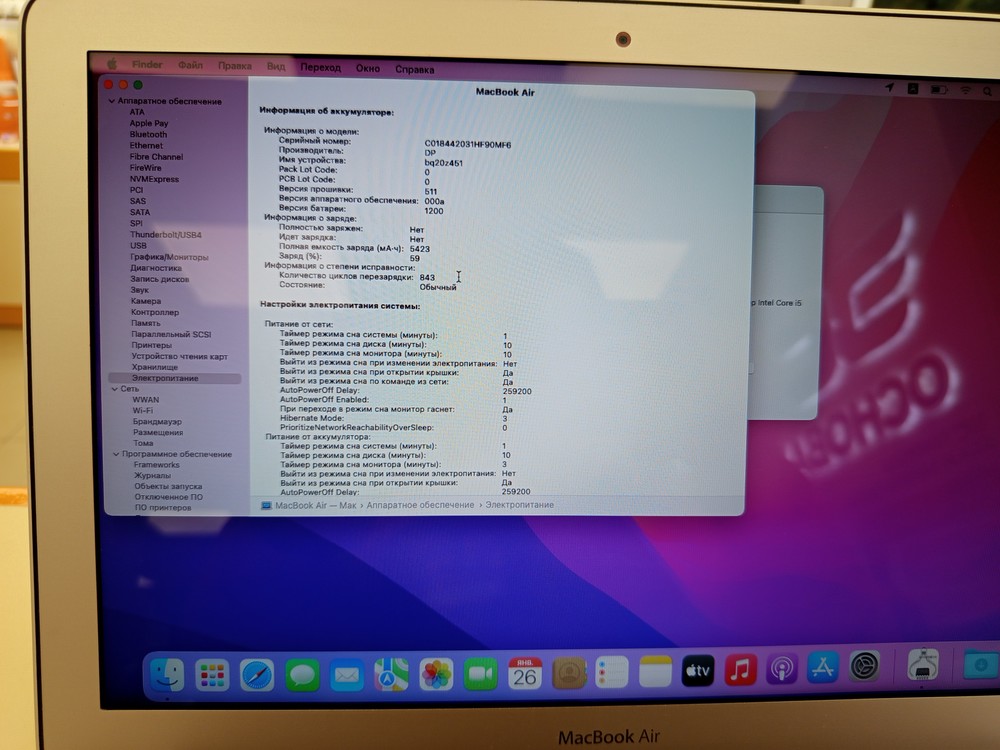Screen dimensions: 1000x750
Task: Open the Файл menu
Action: tap(190, 65)
